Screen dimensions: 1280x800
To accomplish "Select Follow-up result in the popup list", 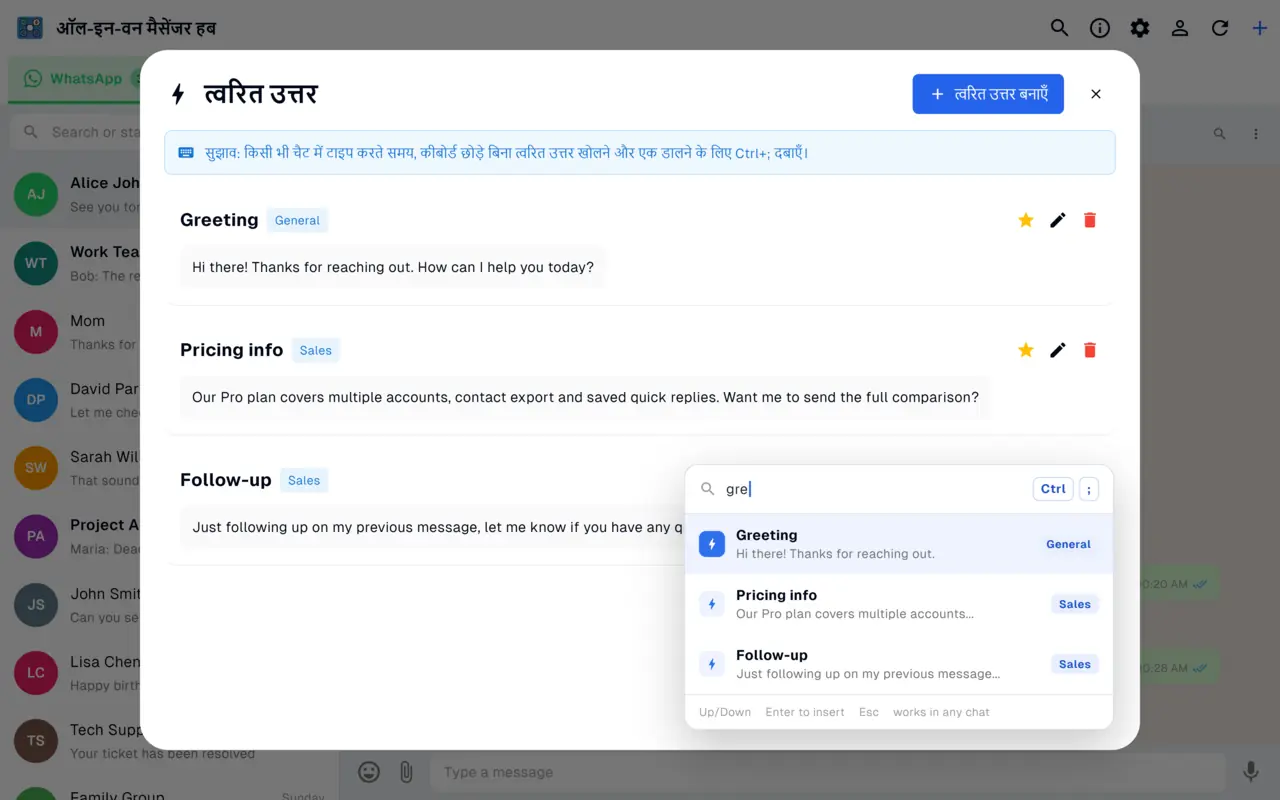I will click(x=899, y=664).
